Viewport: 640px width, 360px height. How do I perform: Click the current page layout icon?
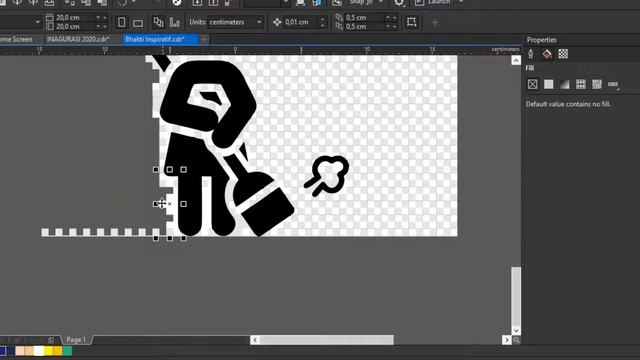click(x=174, y=22)
